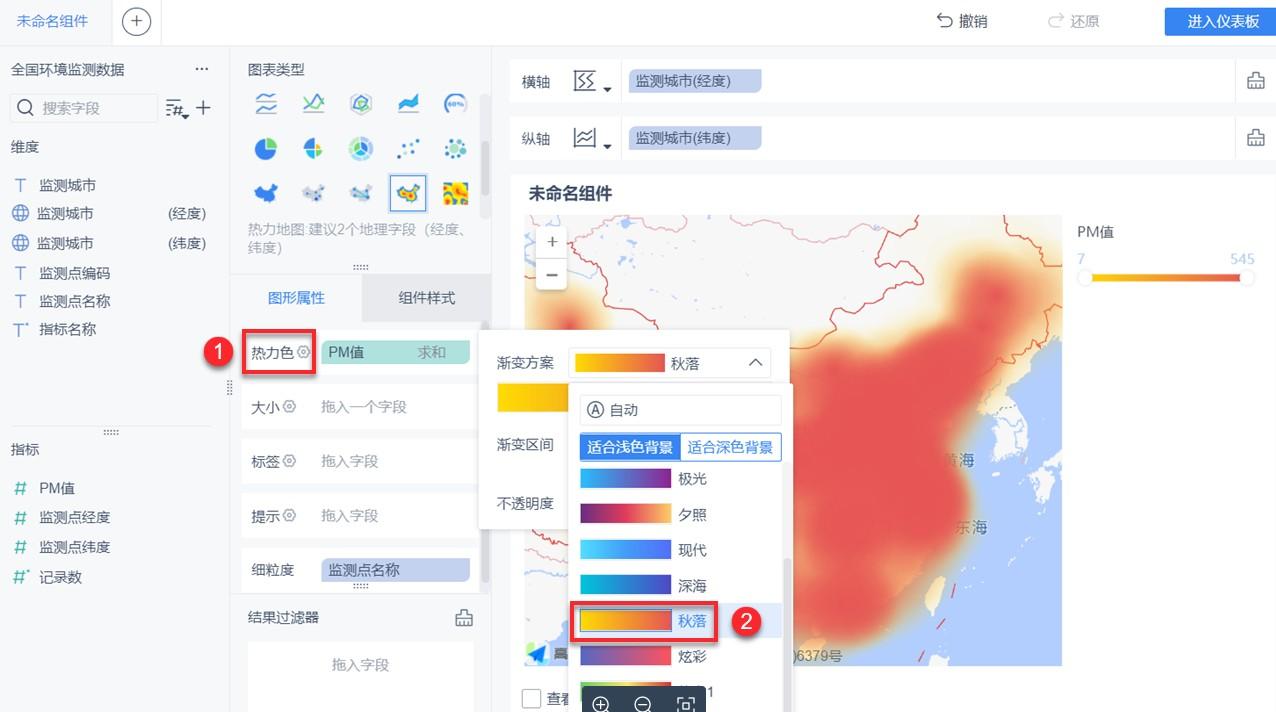This screenshot has height=712, width=1276.
Task: Click PM值 legend right slider handle
Action: [x=1246, y=279]
